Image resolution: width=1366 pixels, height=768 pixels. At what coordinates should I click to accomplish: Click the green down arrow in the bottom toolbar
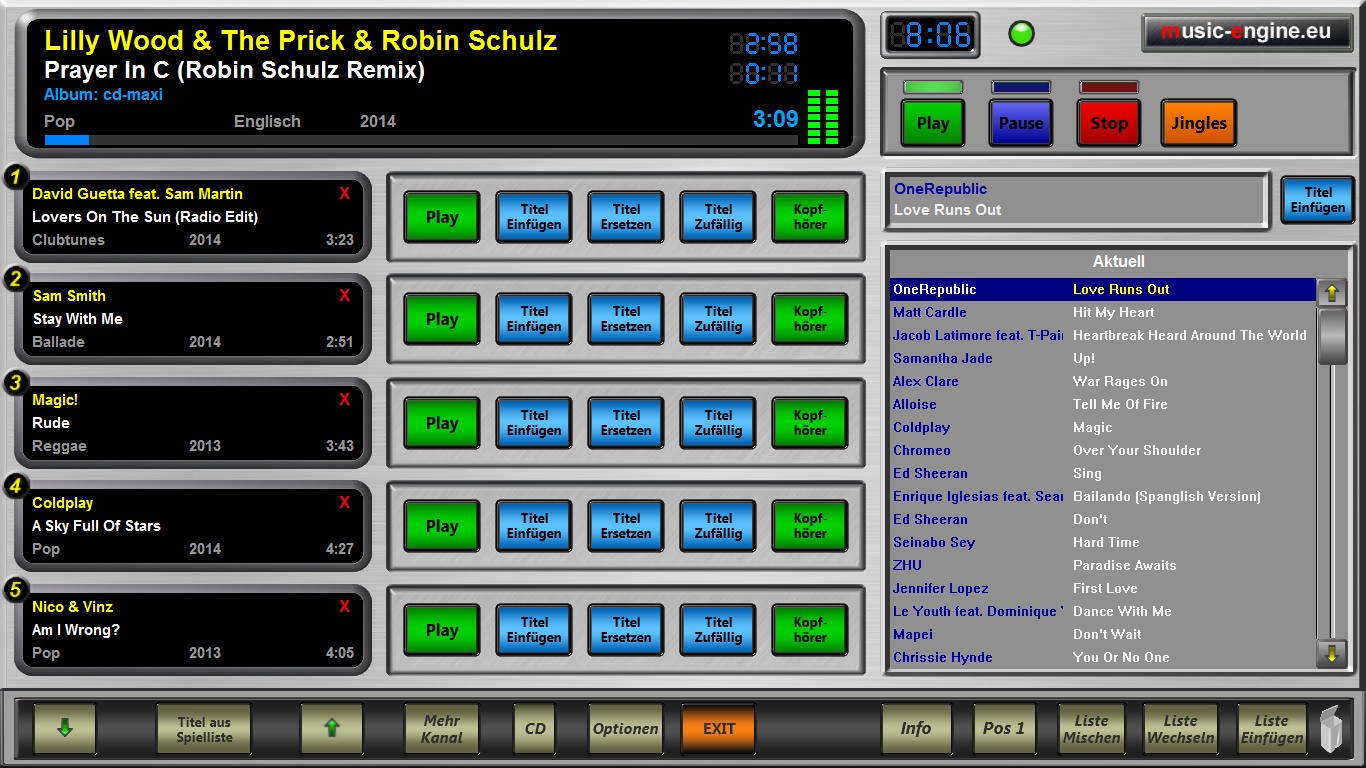[x=63, y=729]
